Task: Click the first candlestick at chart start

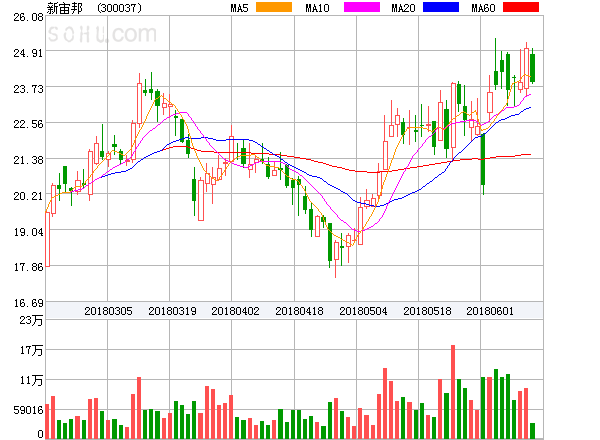Action: (47, 239)
